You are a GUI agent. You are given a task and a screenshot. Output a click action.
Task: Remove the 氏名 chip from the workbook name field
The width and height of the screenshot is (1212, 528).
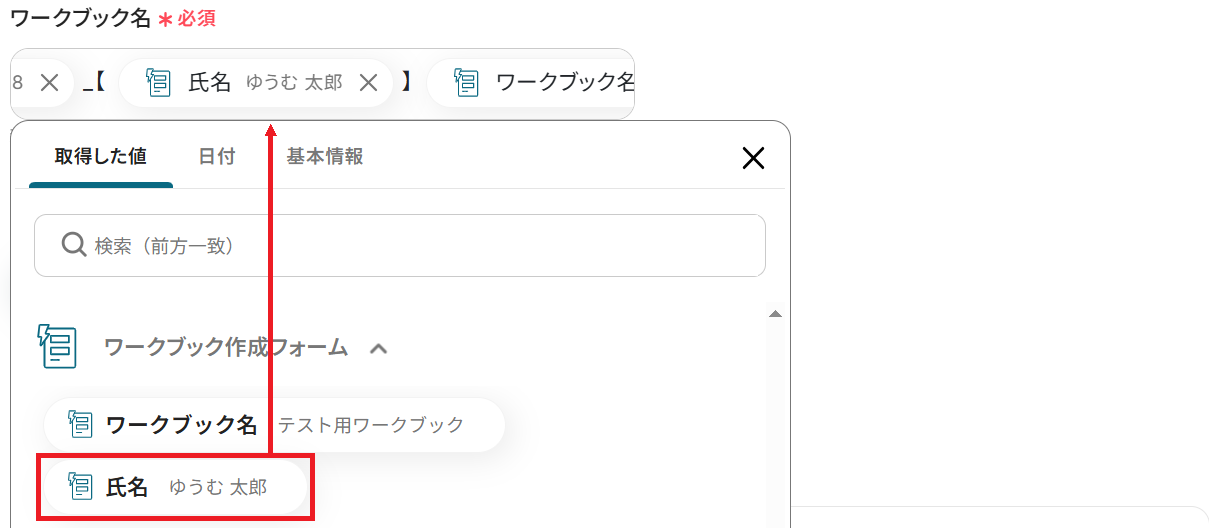(x=368, y=83)
